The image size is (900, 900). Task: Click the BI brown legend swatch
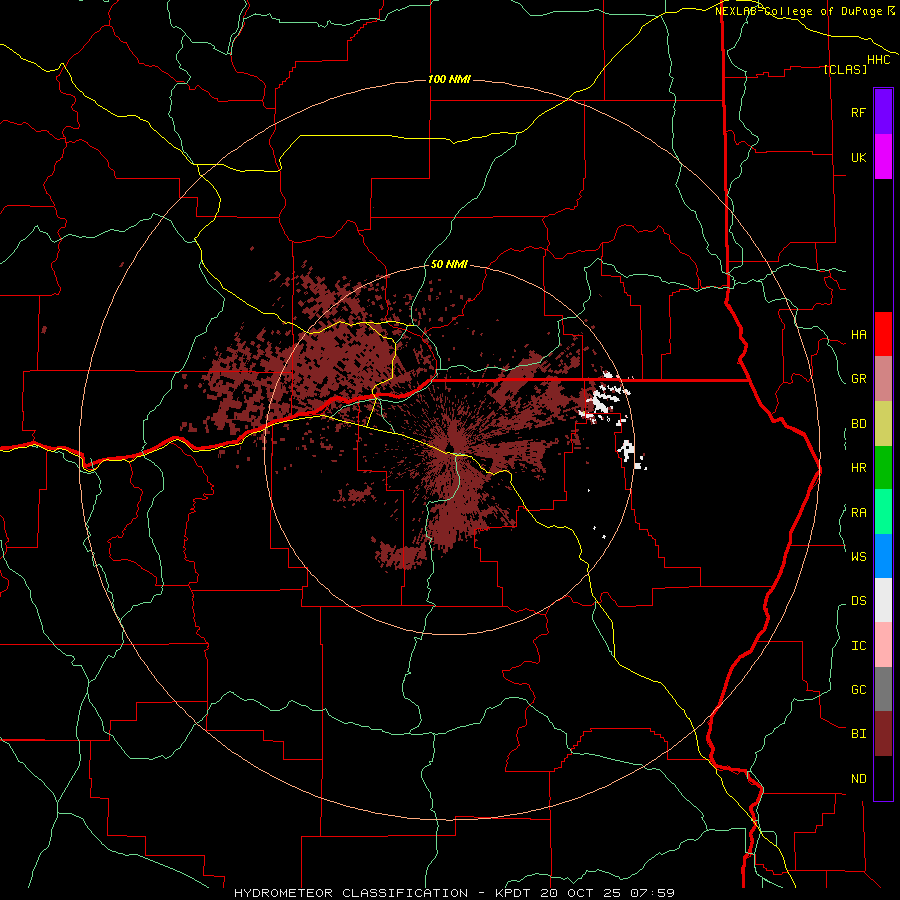pos(883,734)
